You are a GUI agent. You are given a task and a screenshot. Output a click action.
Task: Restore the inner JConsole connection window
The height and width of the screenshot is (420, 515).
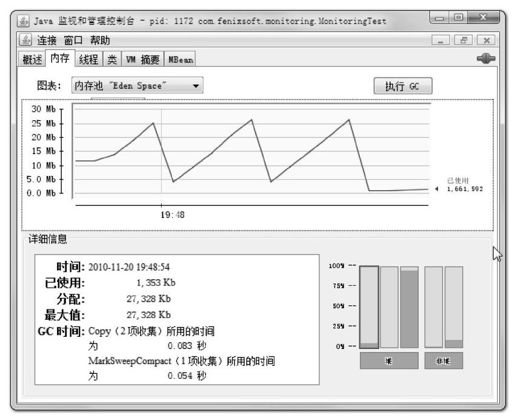pos(463,40)
